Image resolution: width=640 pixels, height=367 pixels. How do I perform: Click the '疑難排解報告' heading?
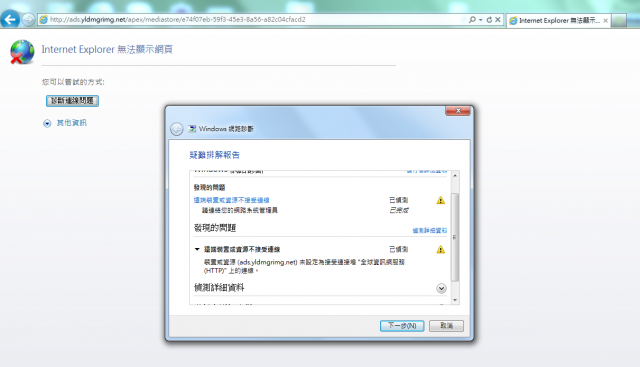click(x=215, y=155)
